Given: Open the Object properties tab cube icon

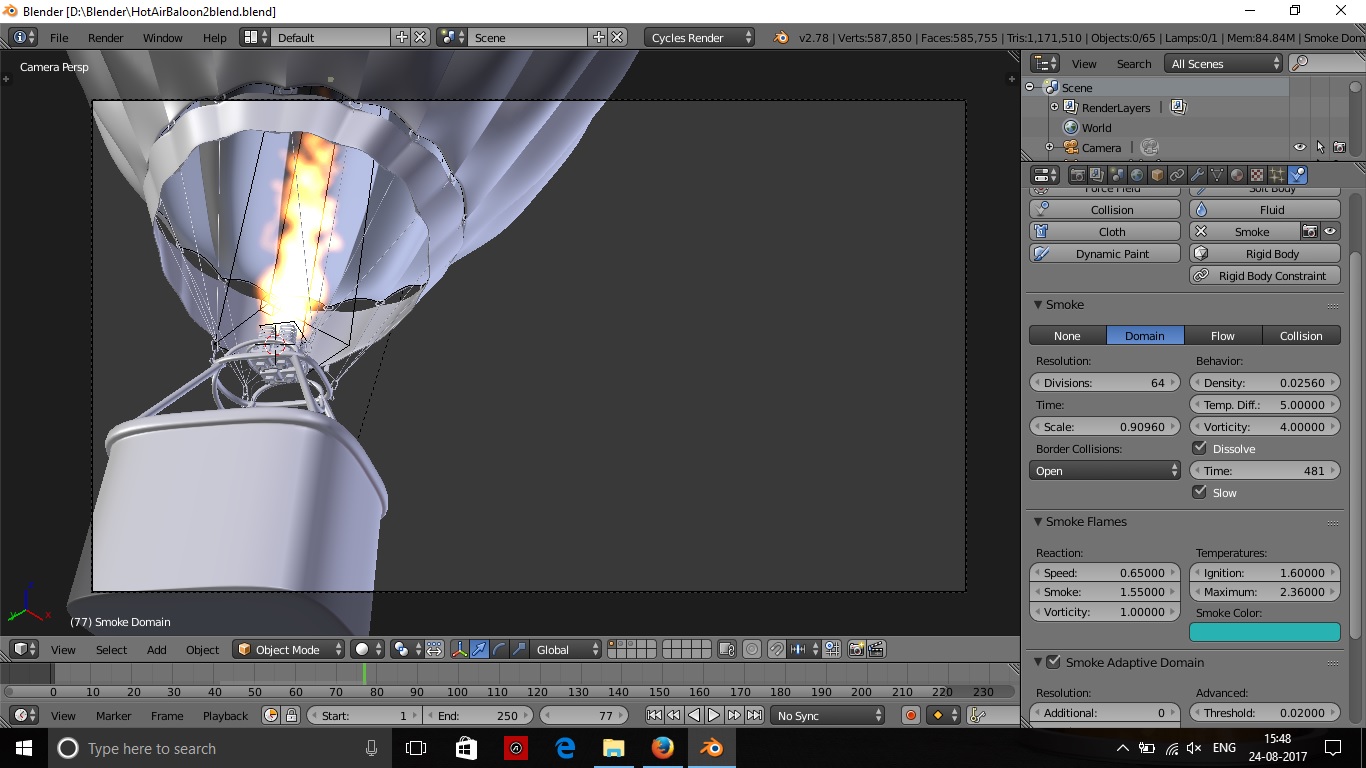Looking at the screenshot, I should point(1157,175).
